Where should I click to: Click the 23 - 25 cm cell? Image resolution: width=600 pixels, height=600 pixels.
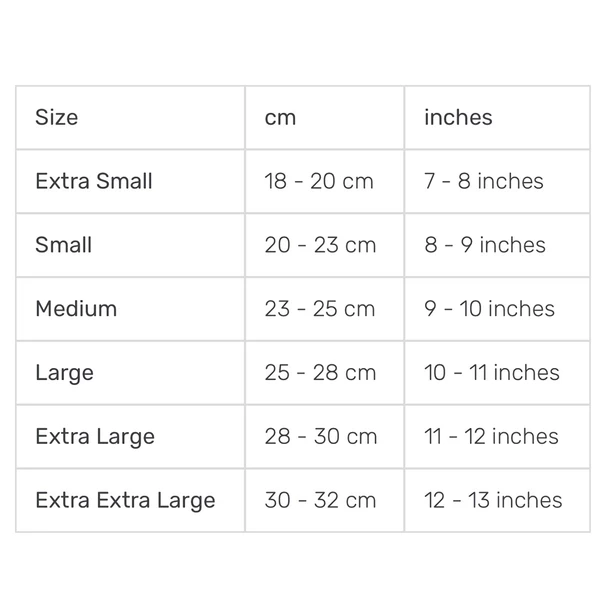coord(320,309)
